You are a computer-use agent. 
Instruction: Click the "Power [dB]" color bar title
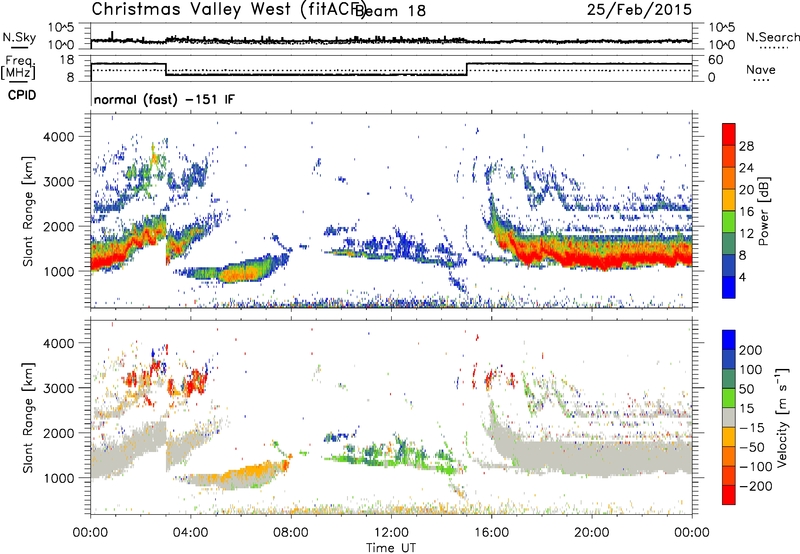tap(764, 211)
